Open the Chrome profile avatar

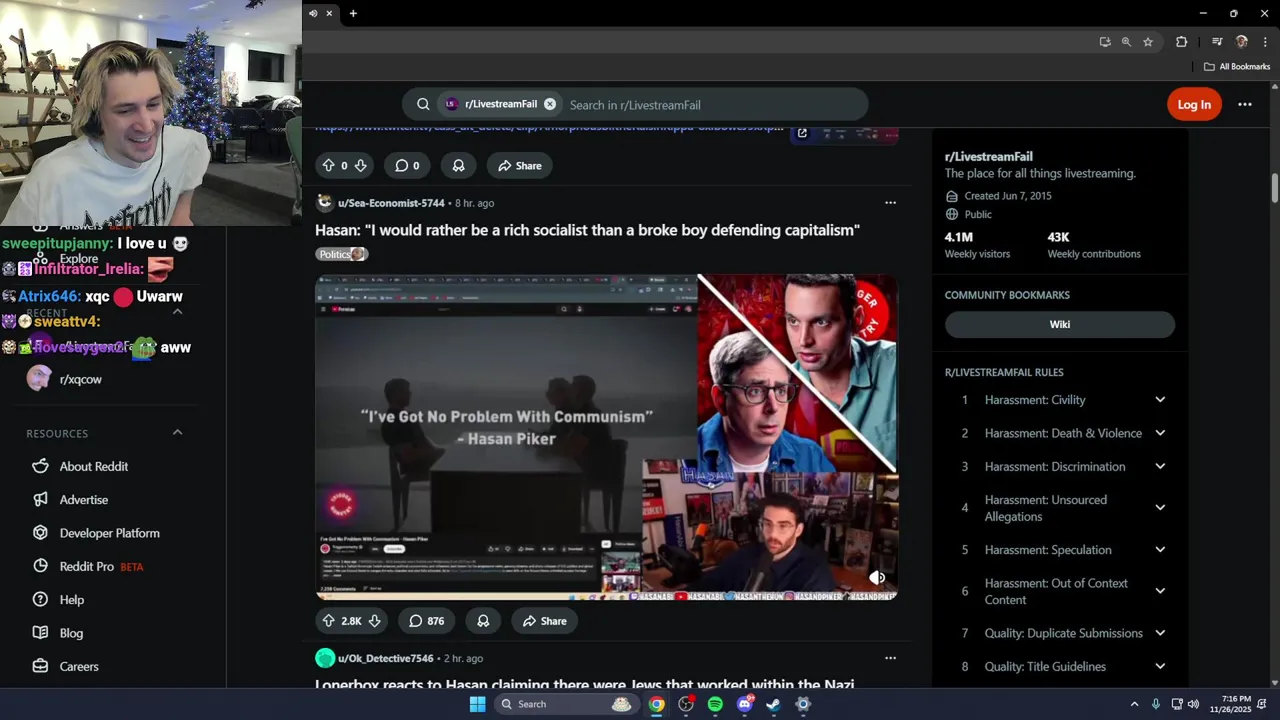tap(1242, 42)
